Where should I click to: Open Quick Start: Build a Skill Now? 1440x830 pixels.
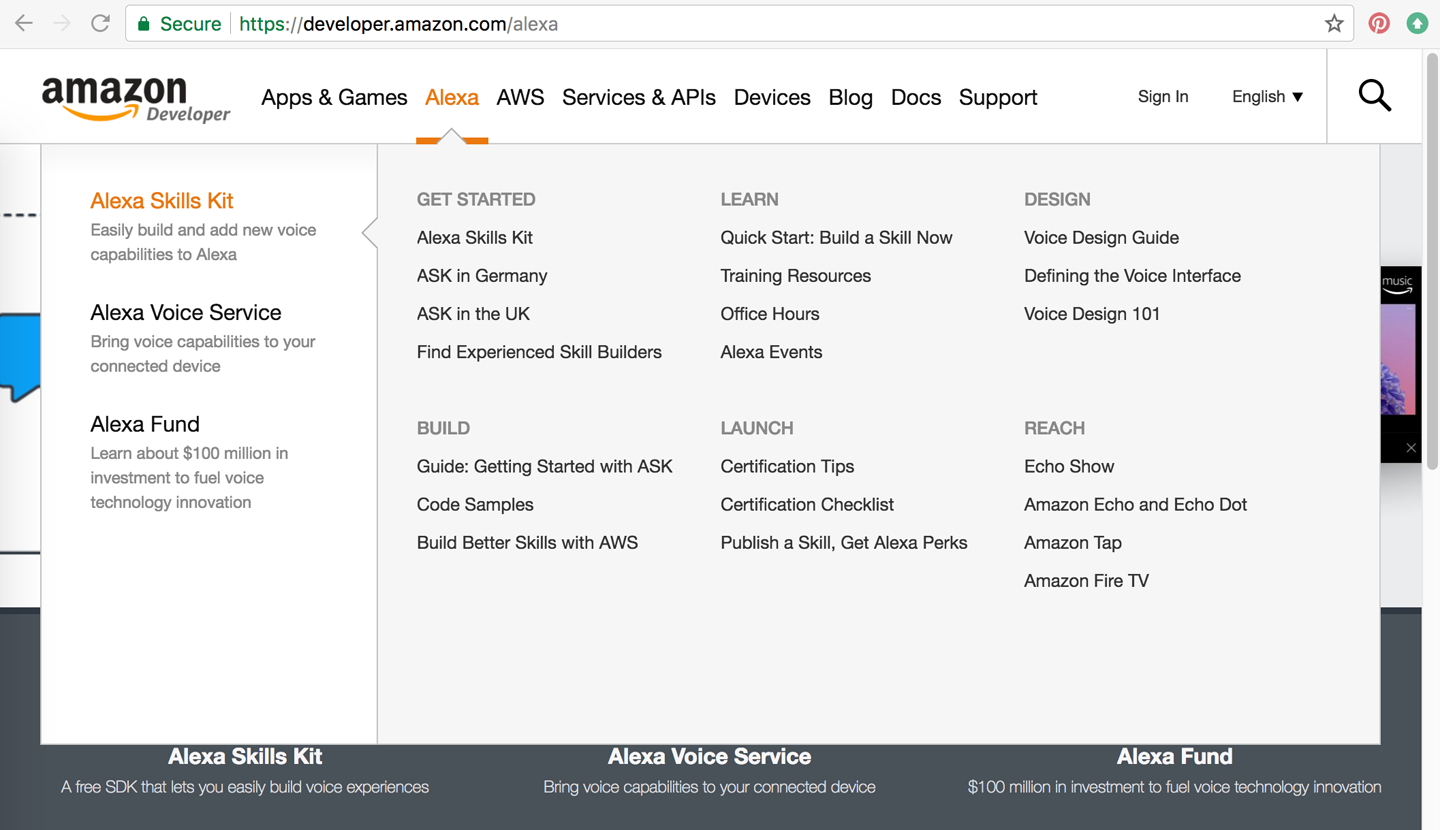tap(836, 238)
